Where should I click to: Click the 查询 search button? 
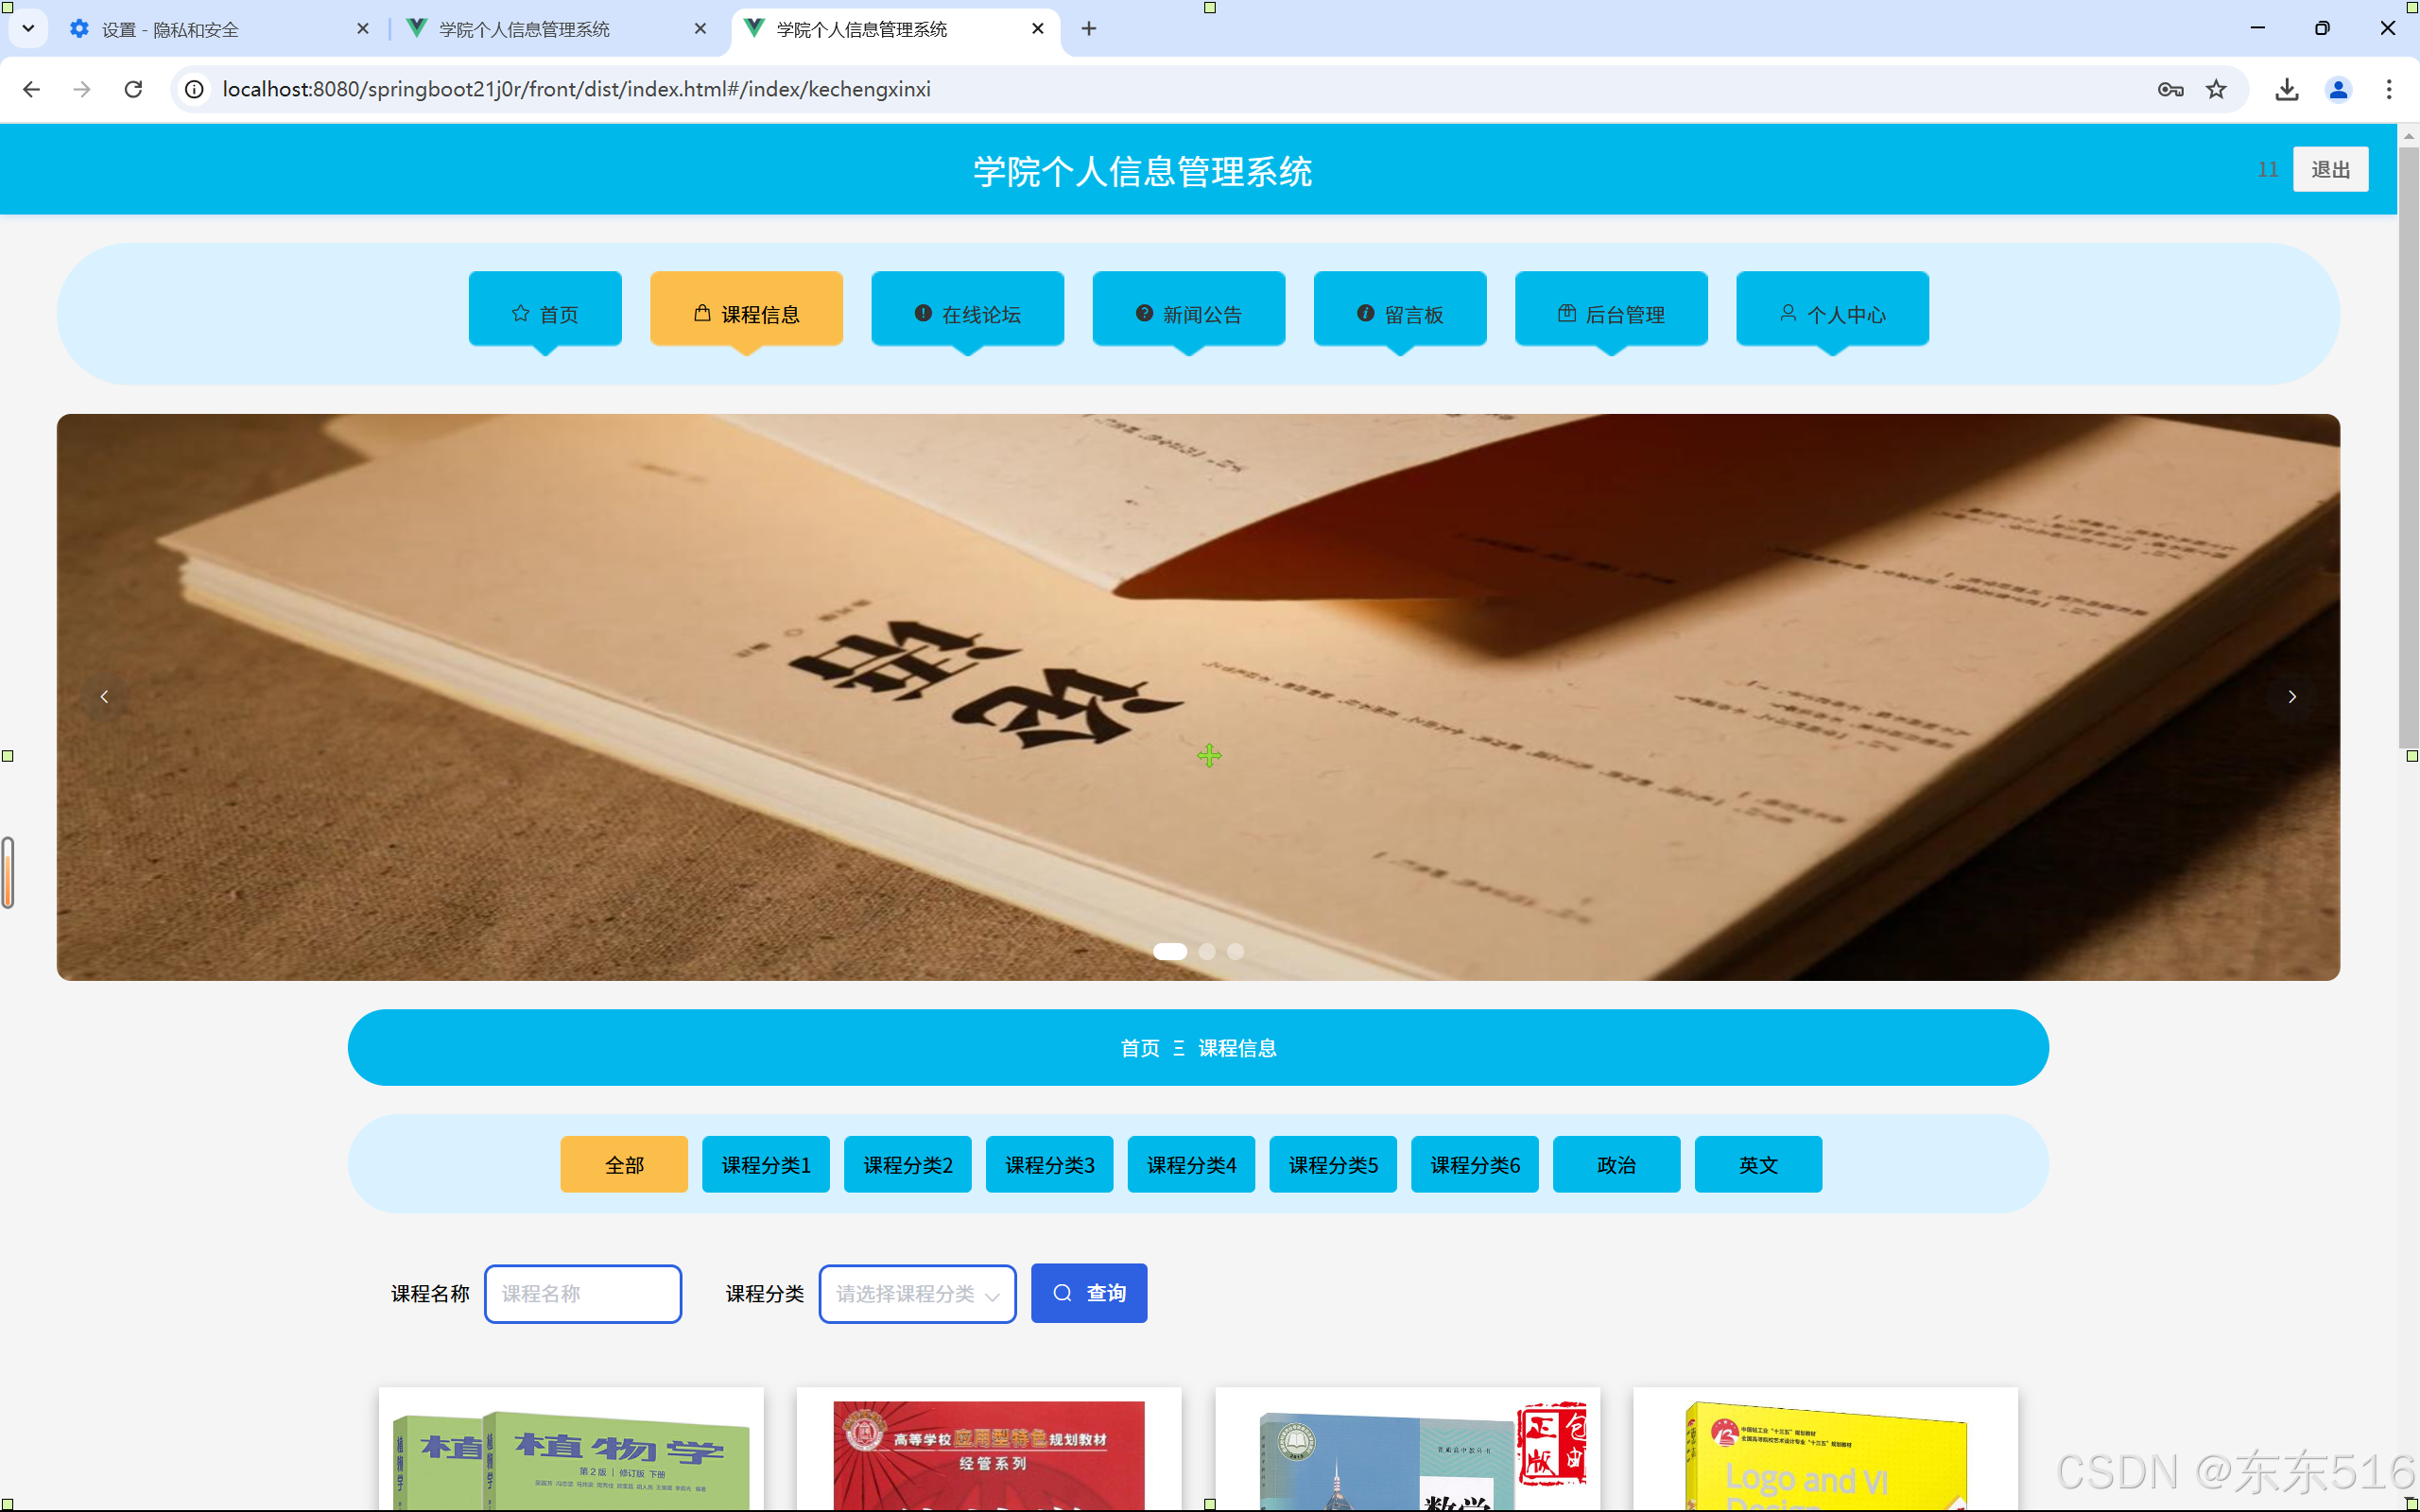coord(1089,1293)
